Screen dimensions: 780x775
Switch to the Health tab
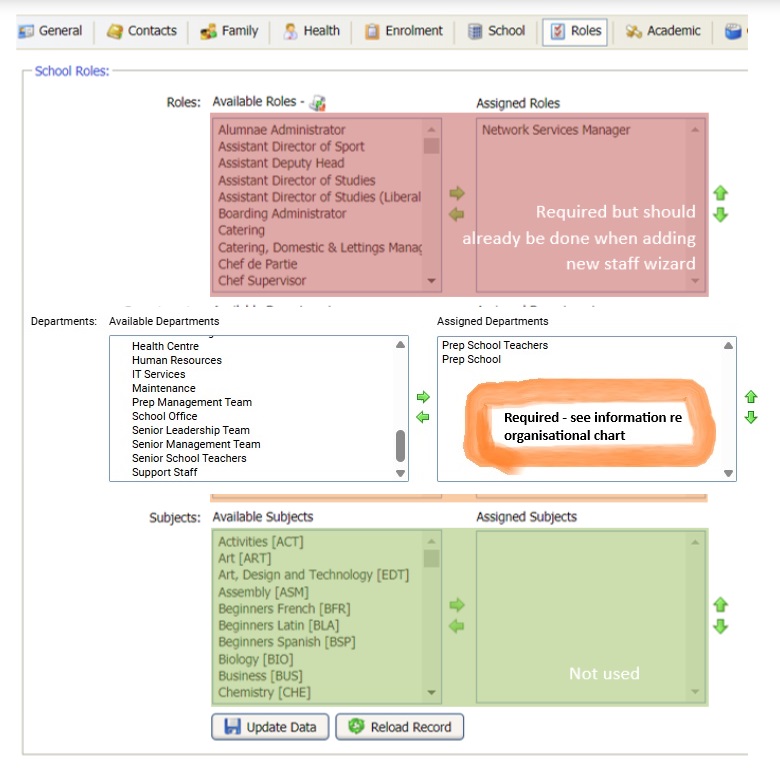(x=311, y=31)
